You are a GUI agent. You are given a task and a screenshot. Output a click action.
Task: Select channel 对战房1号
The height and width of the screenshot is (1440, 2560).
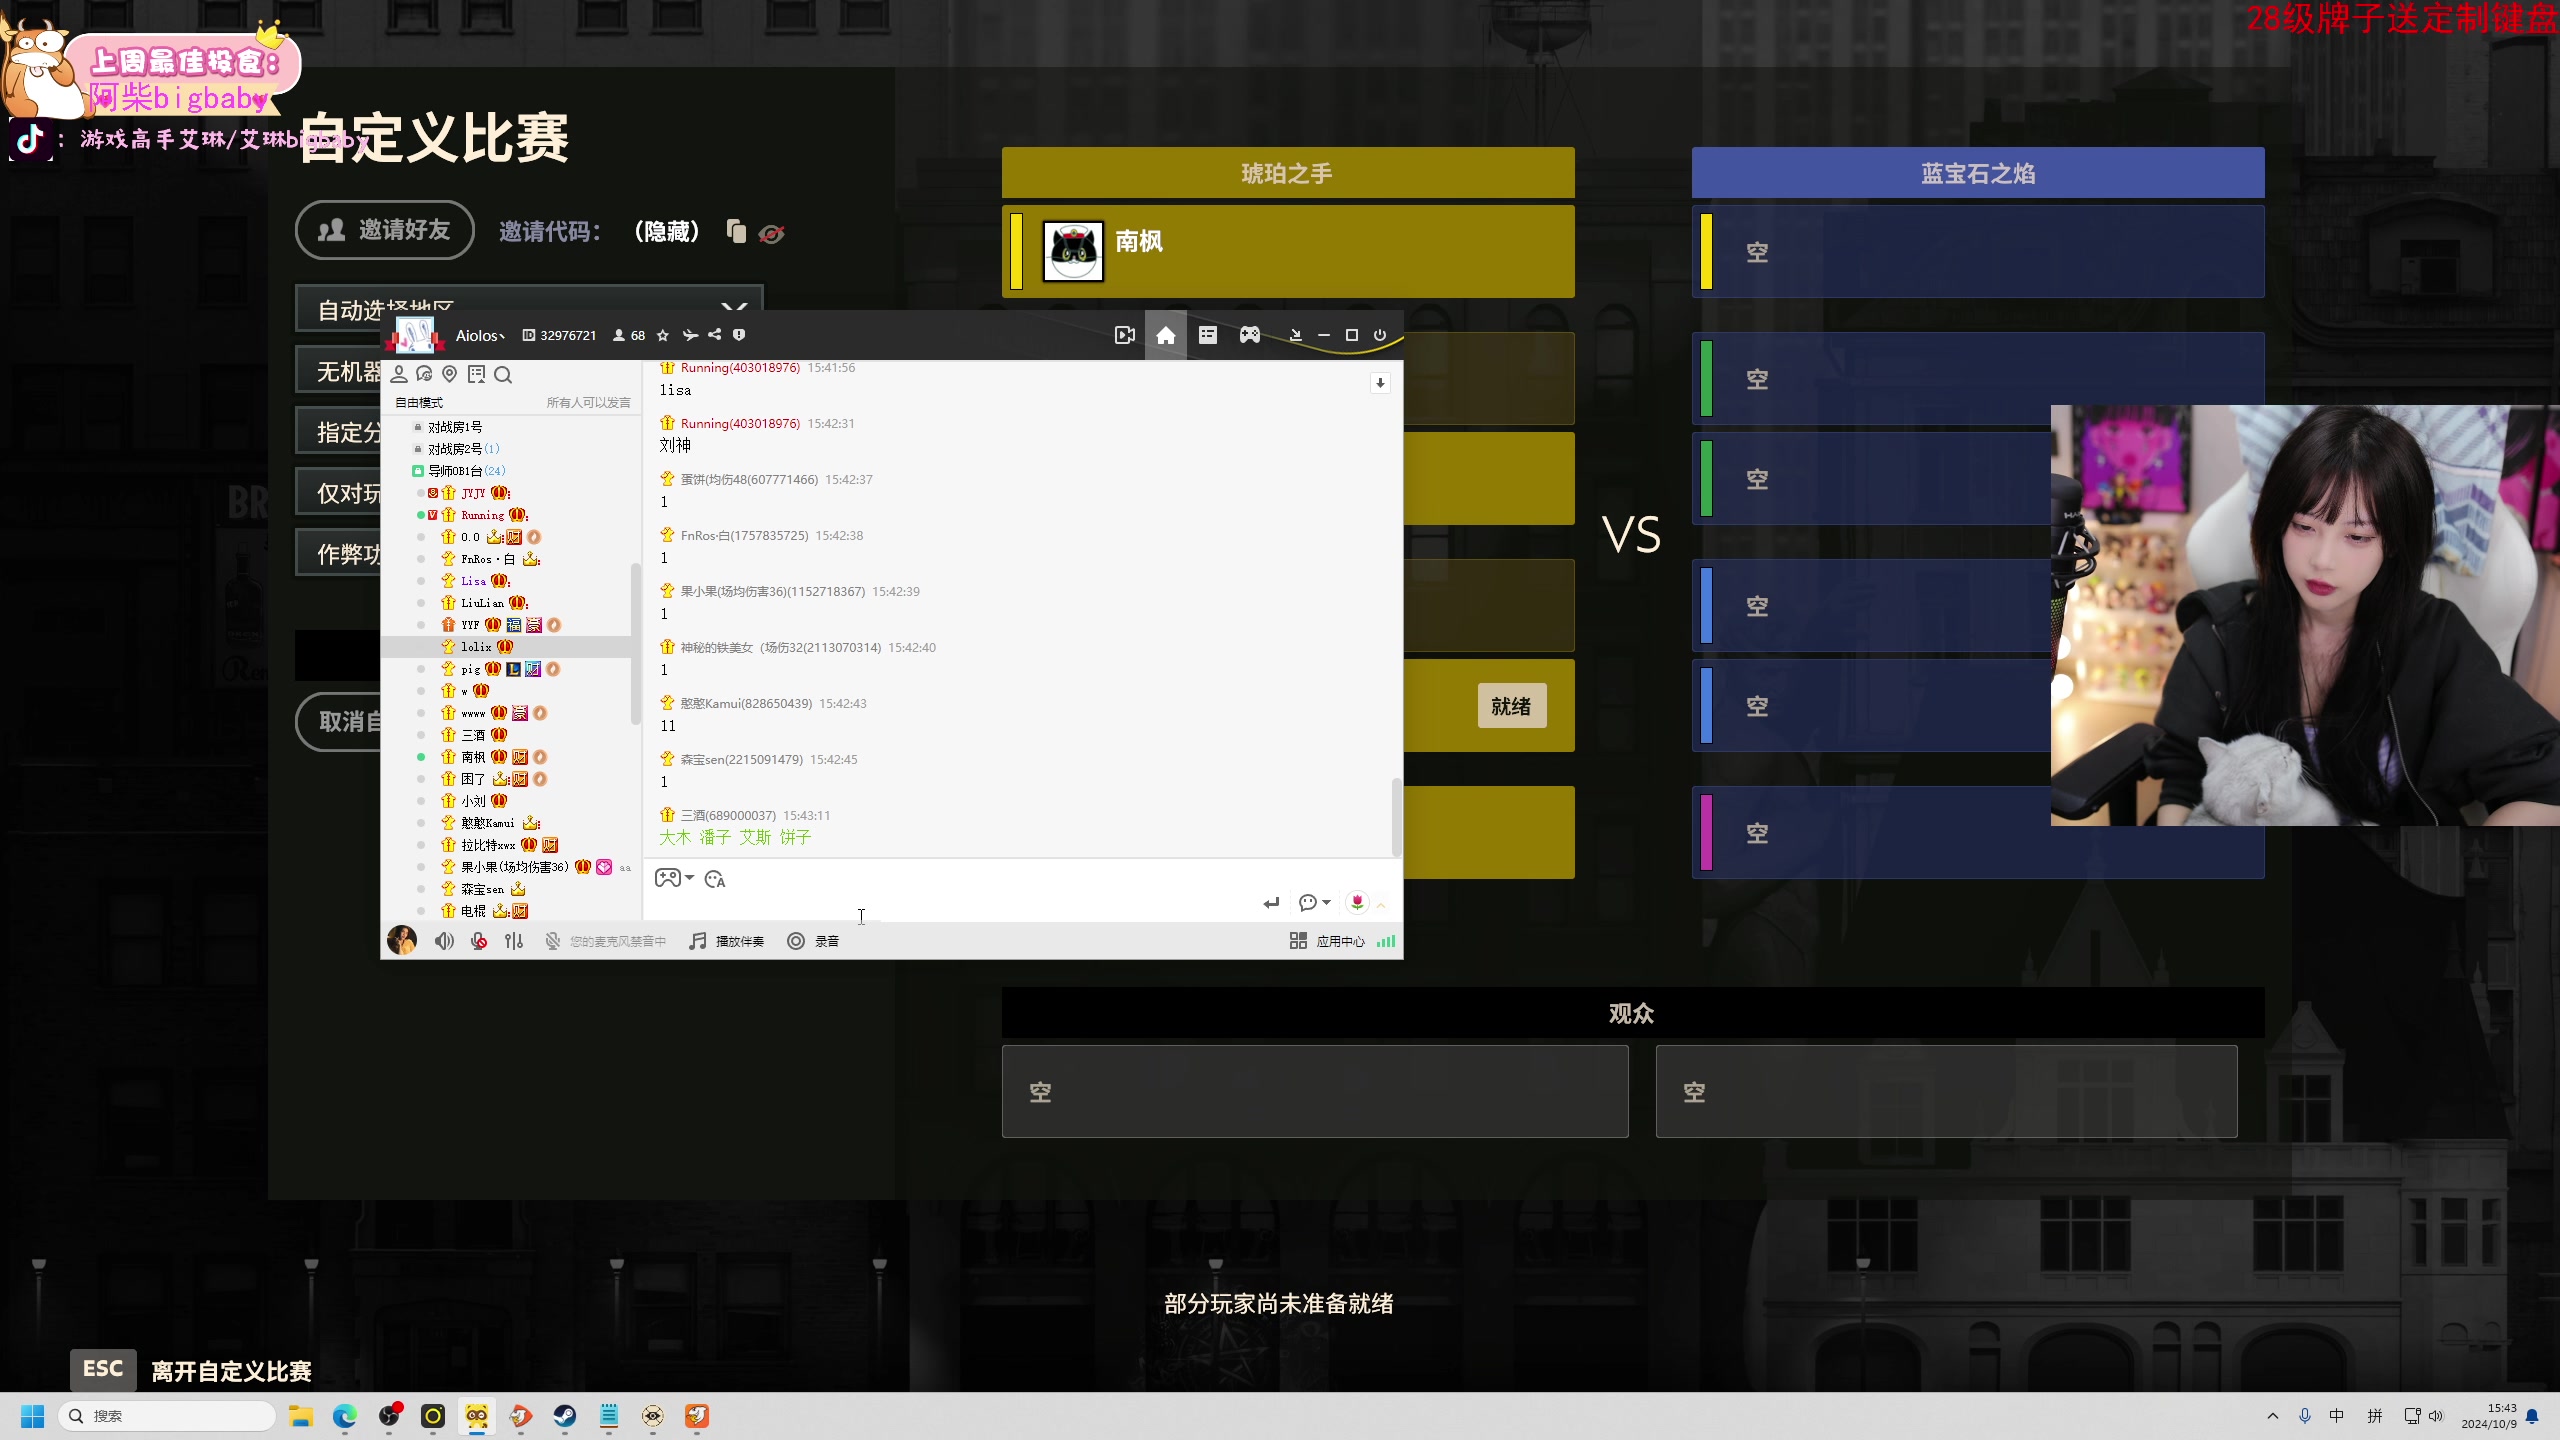(455, 427)
